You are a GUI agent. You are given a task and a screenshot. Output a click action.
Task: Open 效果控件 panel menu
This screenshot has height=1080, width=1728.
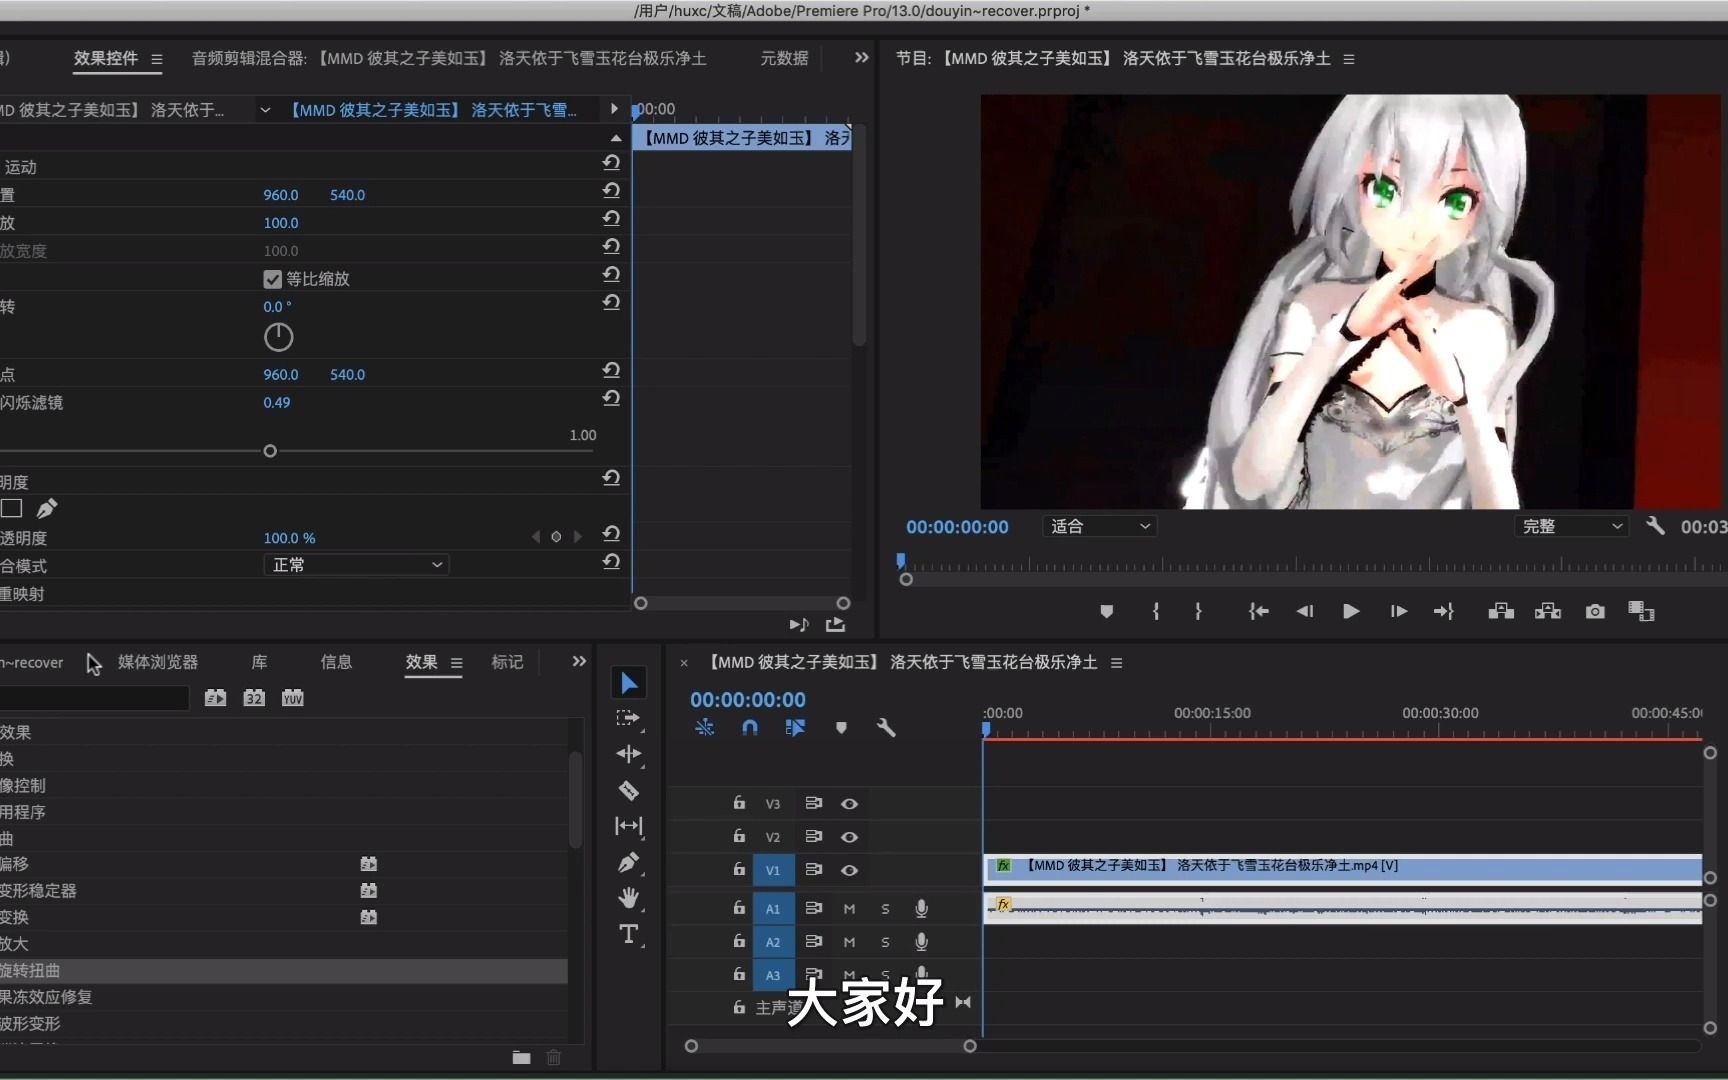pyautogui.click(x=157, y=59)
